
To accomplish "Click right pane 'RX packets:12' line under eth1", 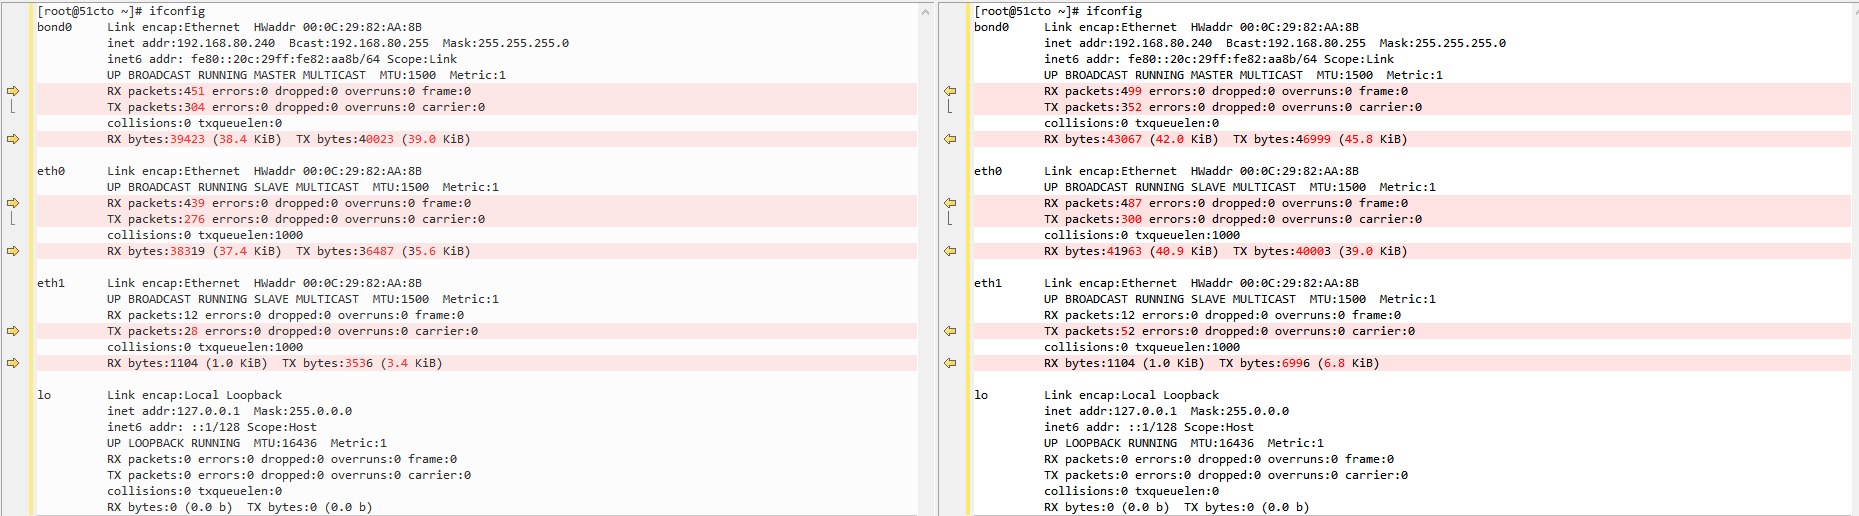I will point(1223,315).
